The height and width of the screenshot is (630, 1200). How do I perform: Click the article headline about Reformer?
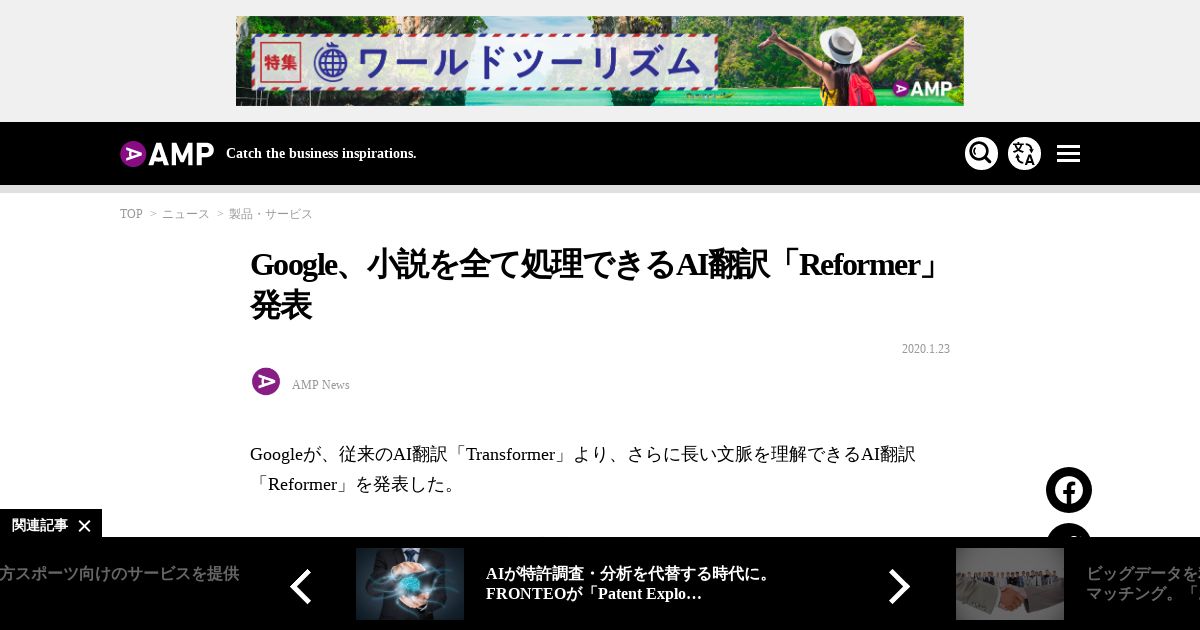[598, 285]
